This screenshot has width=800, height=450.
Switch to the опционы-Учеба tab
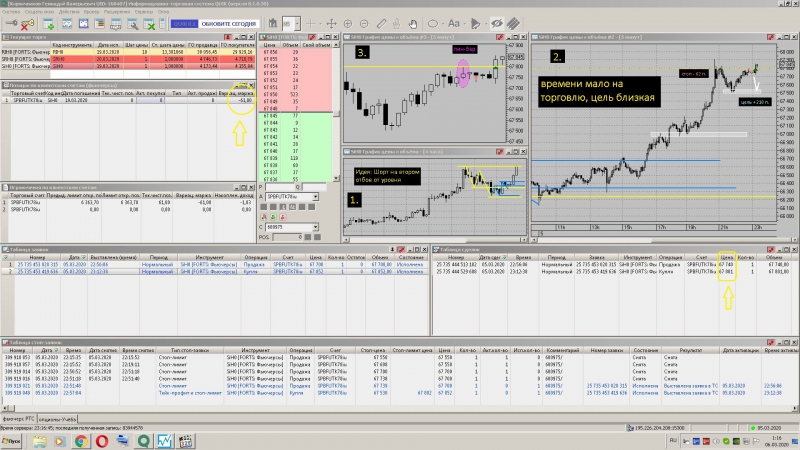point(58,419)
